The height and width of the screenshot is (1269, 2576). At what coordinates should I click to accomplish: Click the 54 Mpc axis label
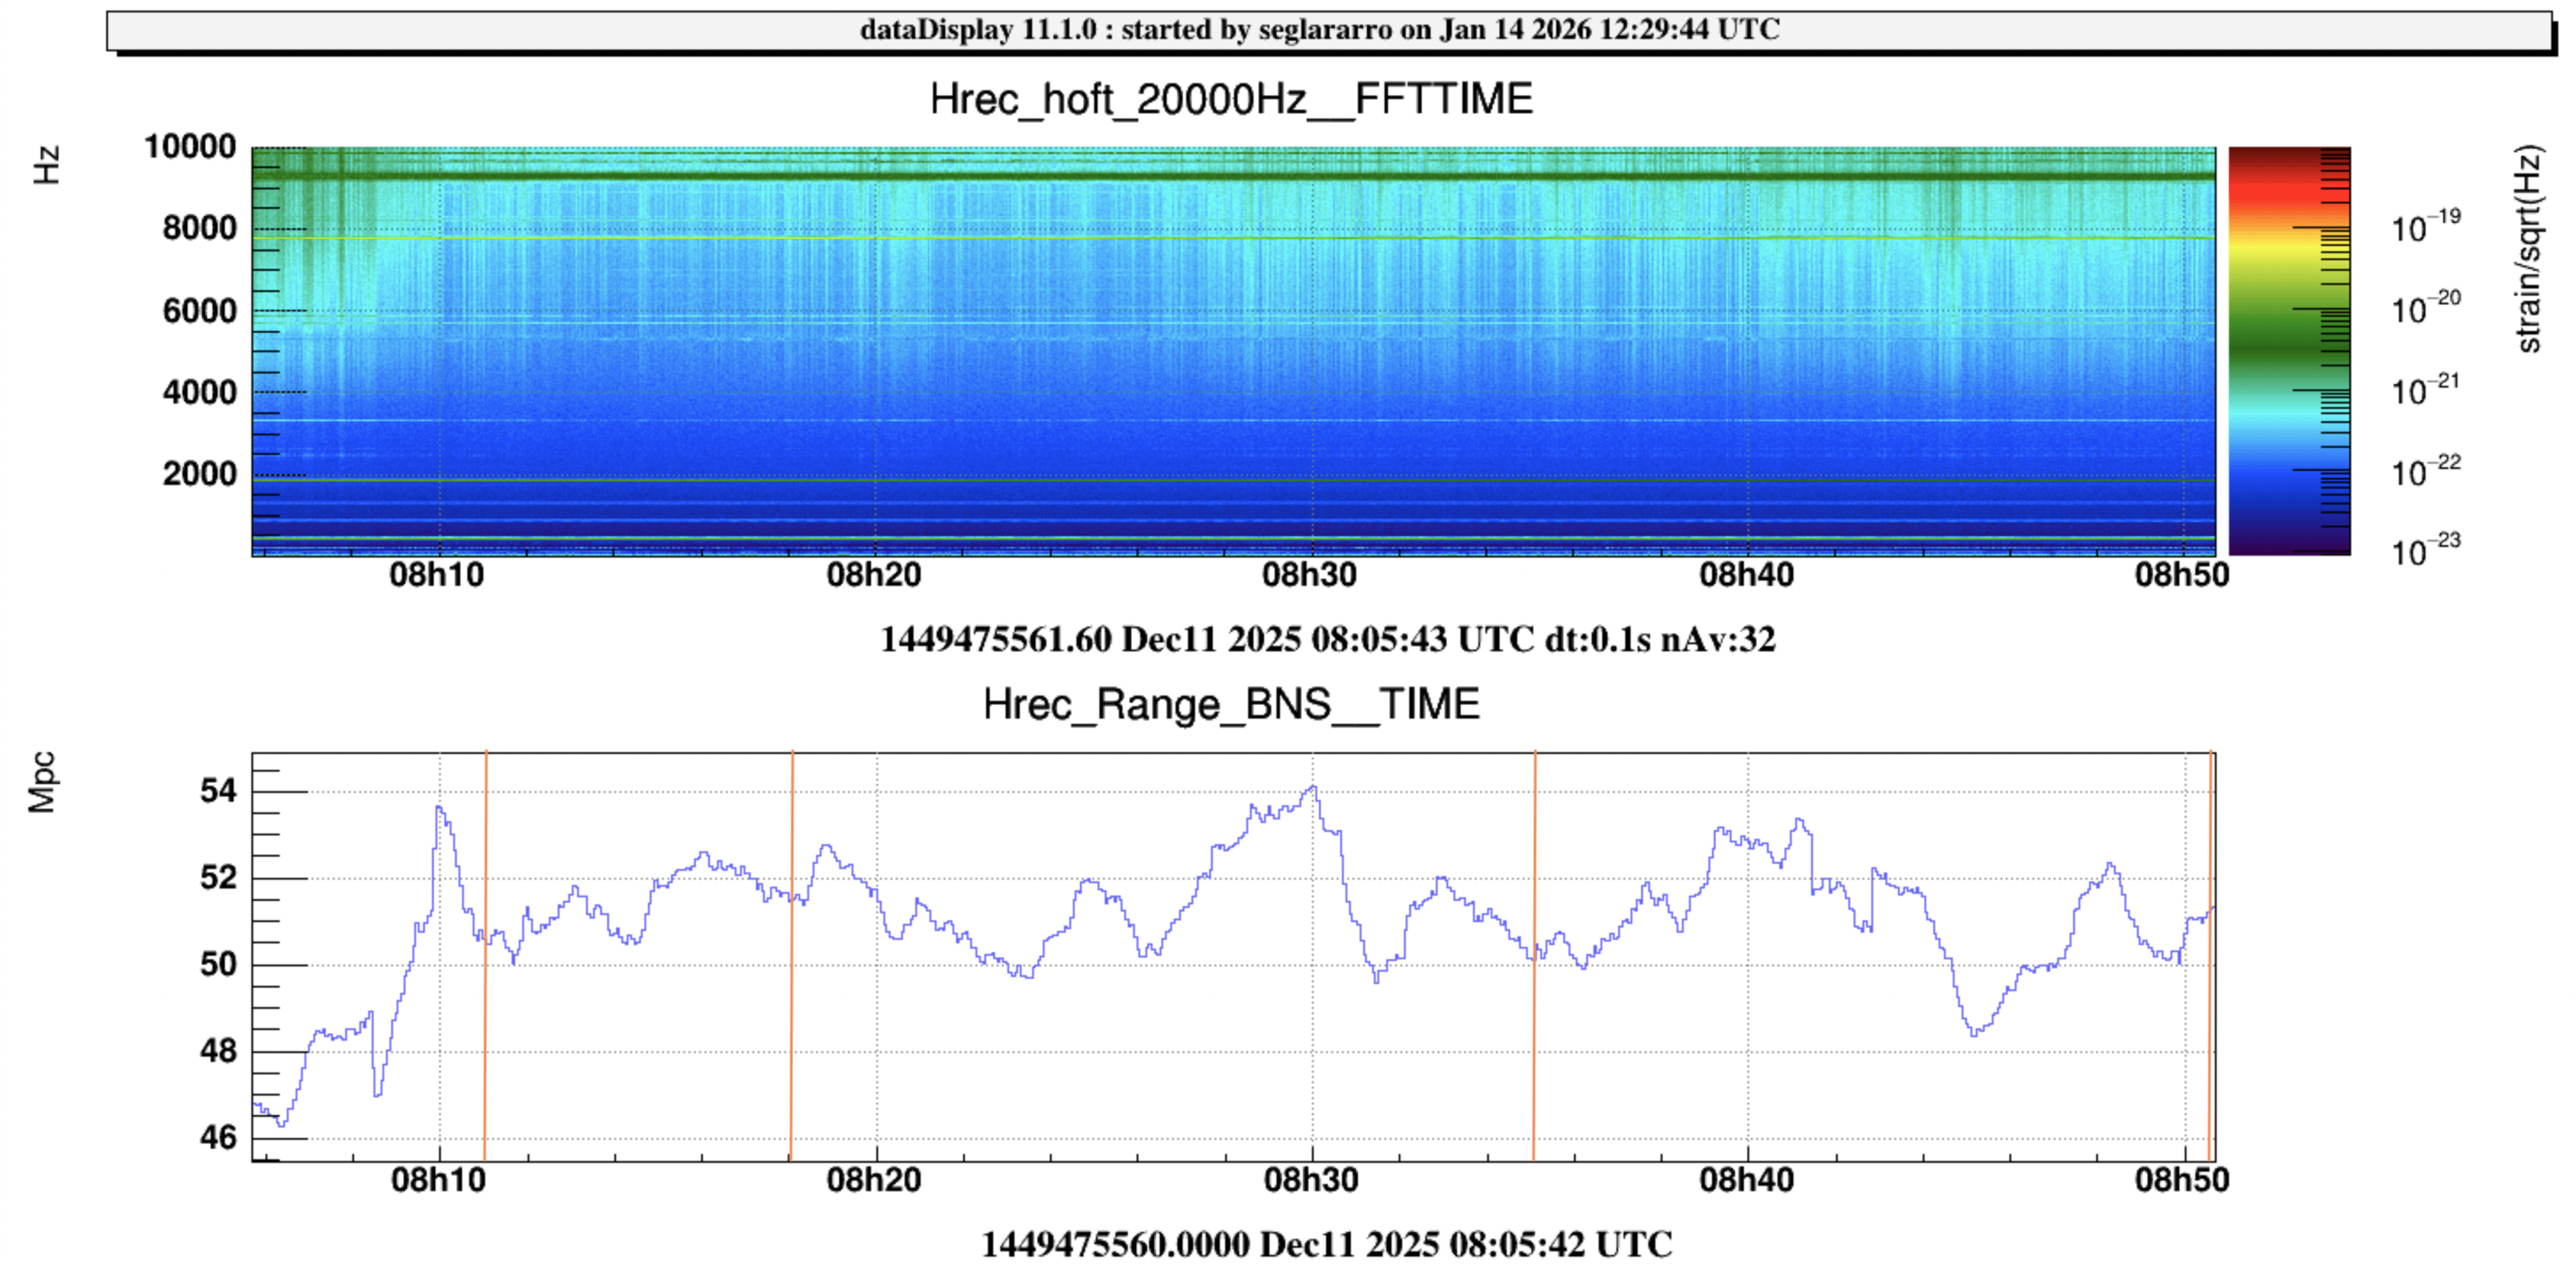pos(218,791)
